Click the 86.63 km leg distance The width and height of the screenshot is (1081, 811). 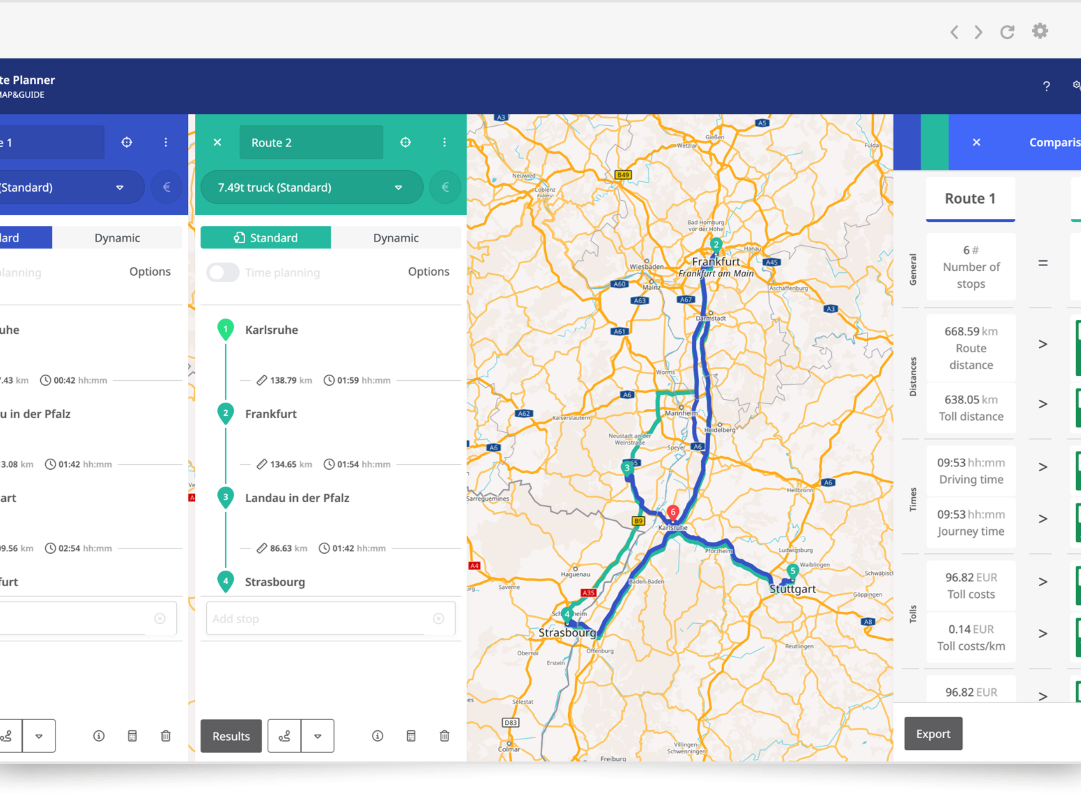282,548
